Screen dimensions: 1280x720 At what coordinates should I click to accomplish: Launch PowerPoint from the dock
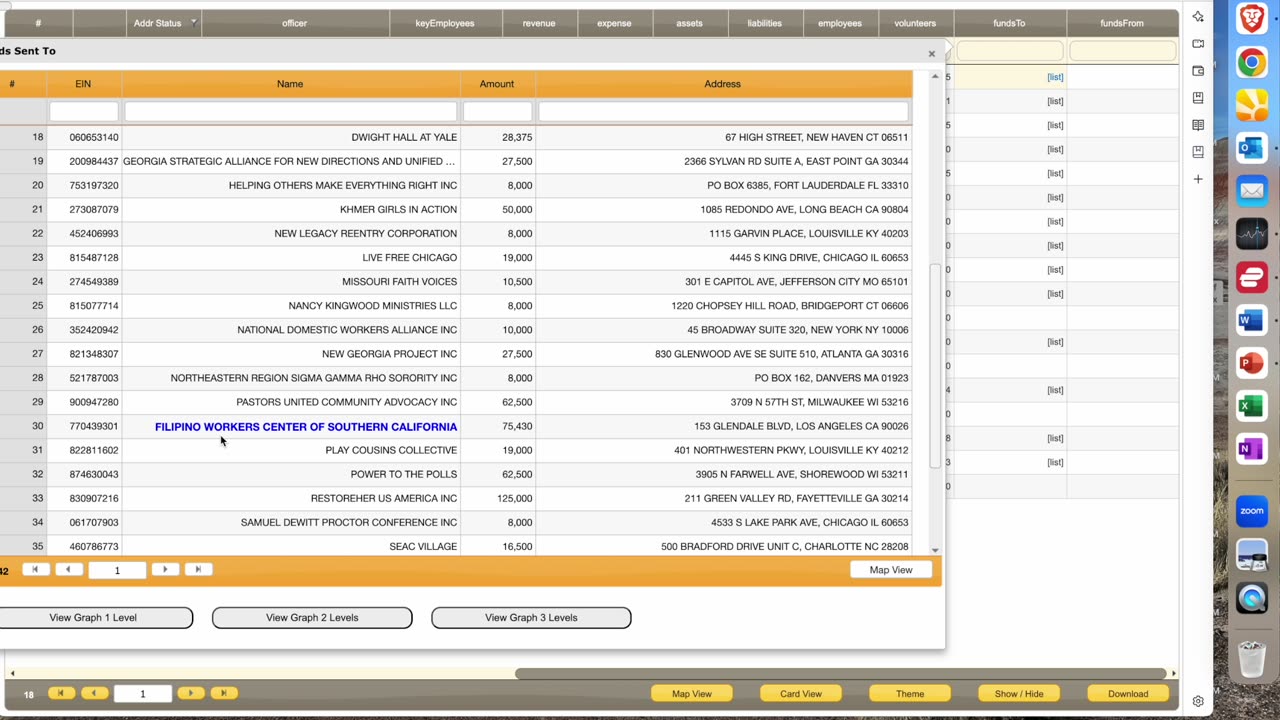tap(1252, 363)
